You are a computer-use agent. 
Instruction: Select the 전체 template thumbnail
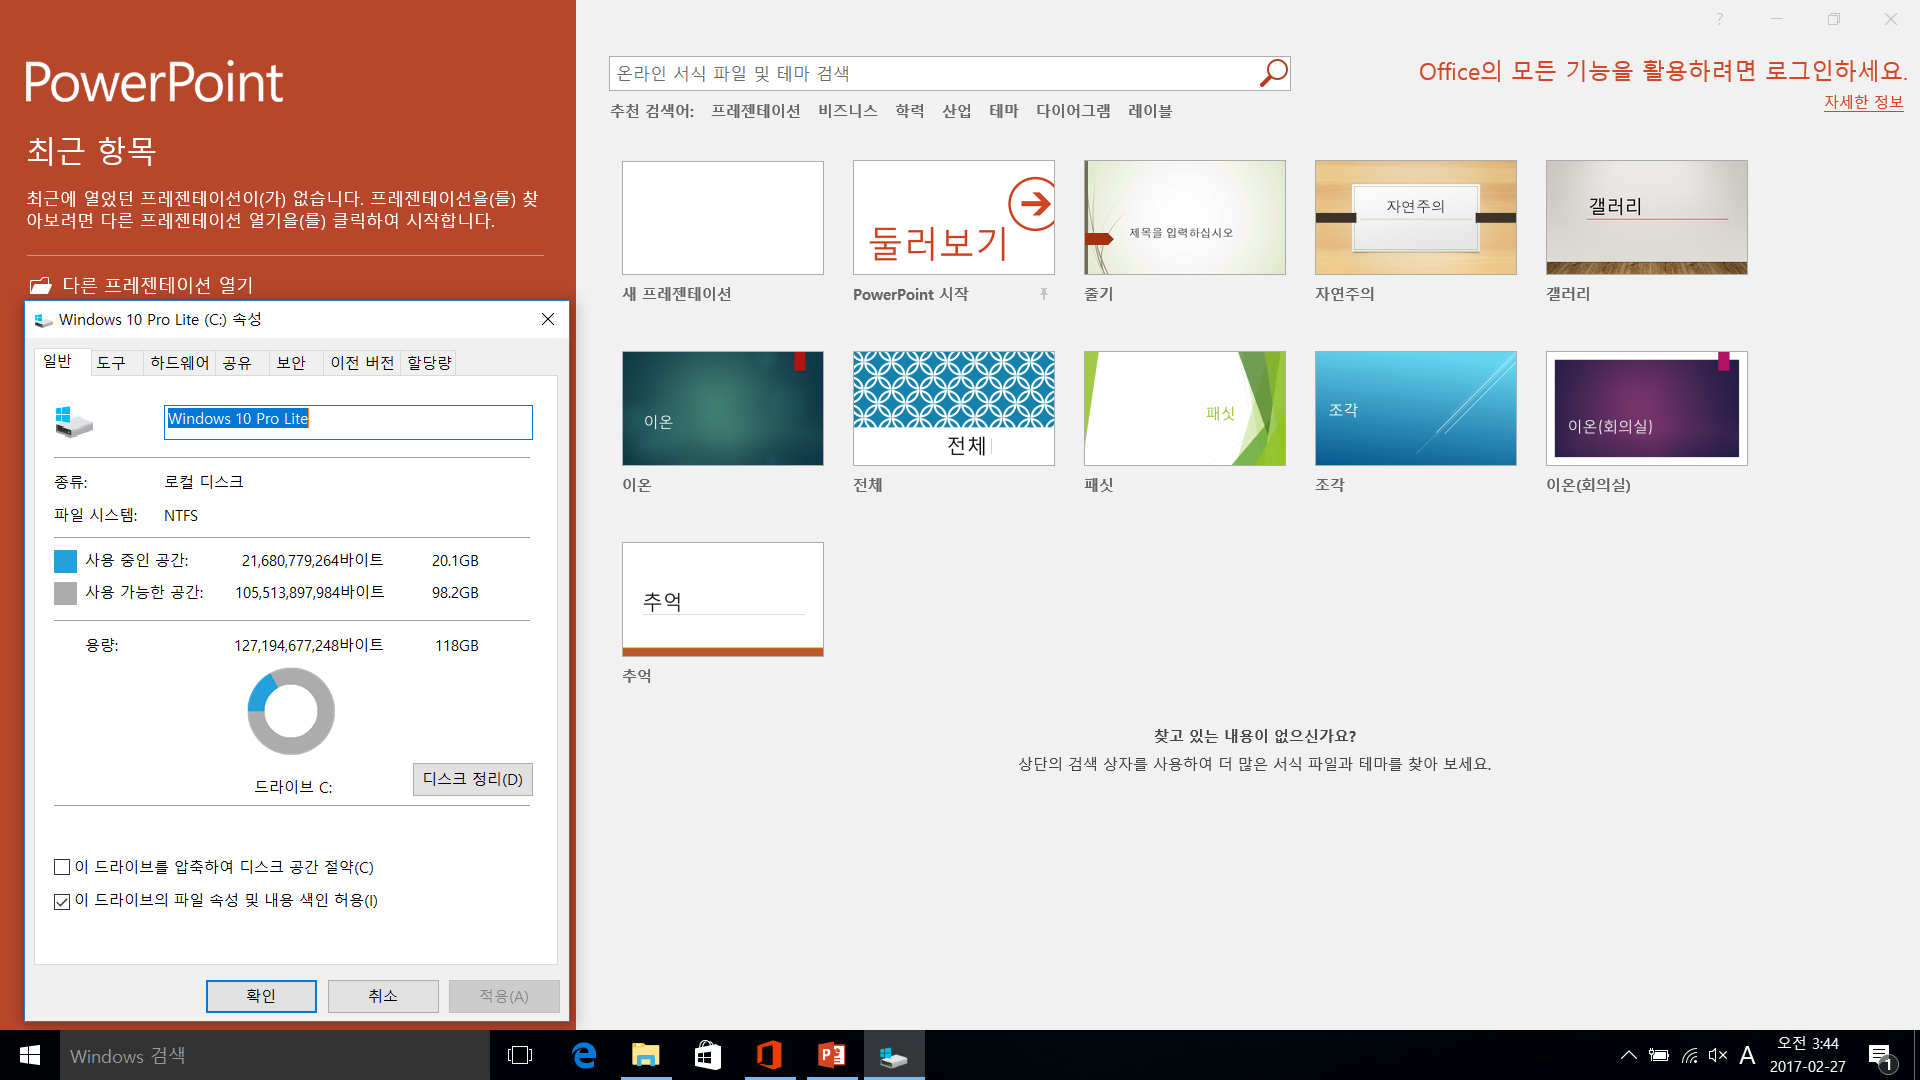tap(954, 408)
